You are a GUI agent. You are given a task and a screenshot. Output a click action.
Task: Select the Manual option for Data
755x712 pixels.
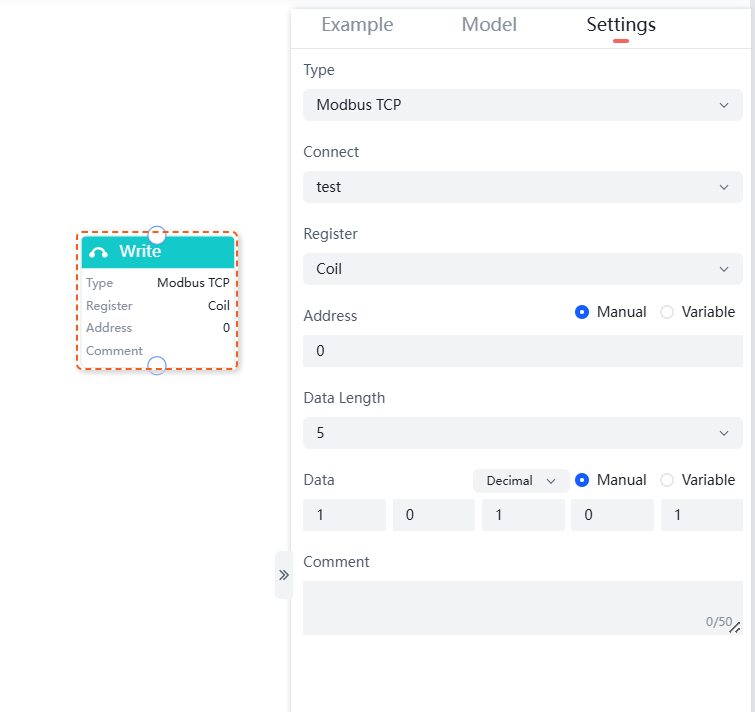[582, 480]
